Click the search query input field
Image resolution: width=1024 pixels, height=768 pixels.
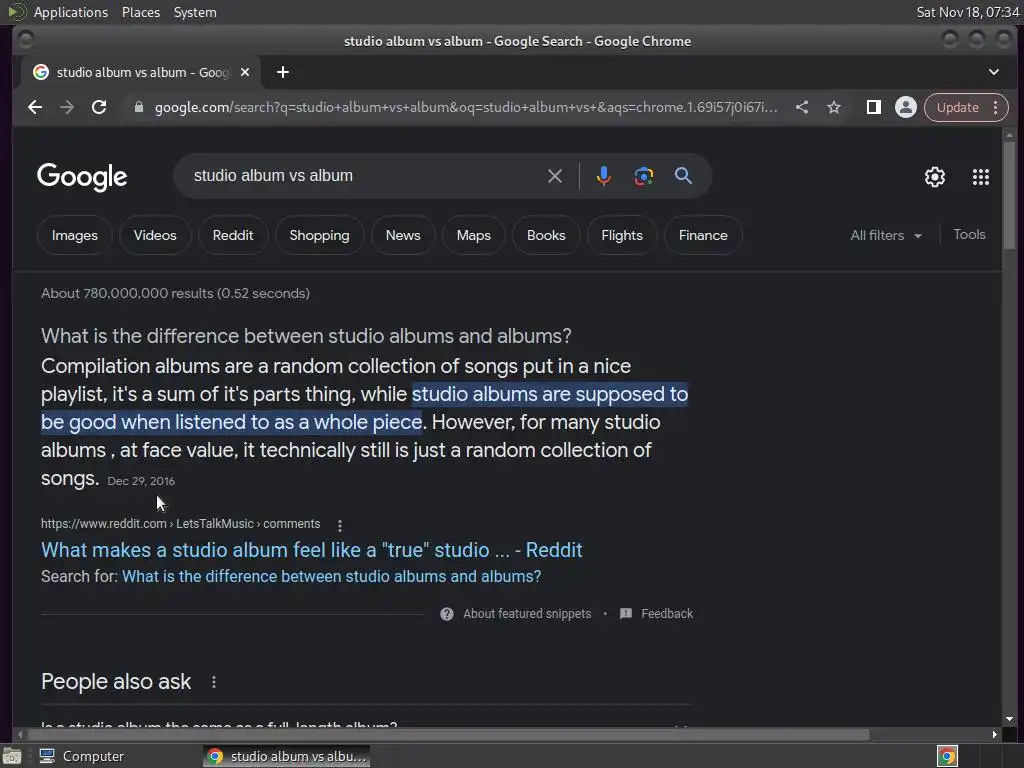362,176
